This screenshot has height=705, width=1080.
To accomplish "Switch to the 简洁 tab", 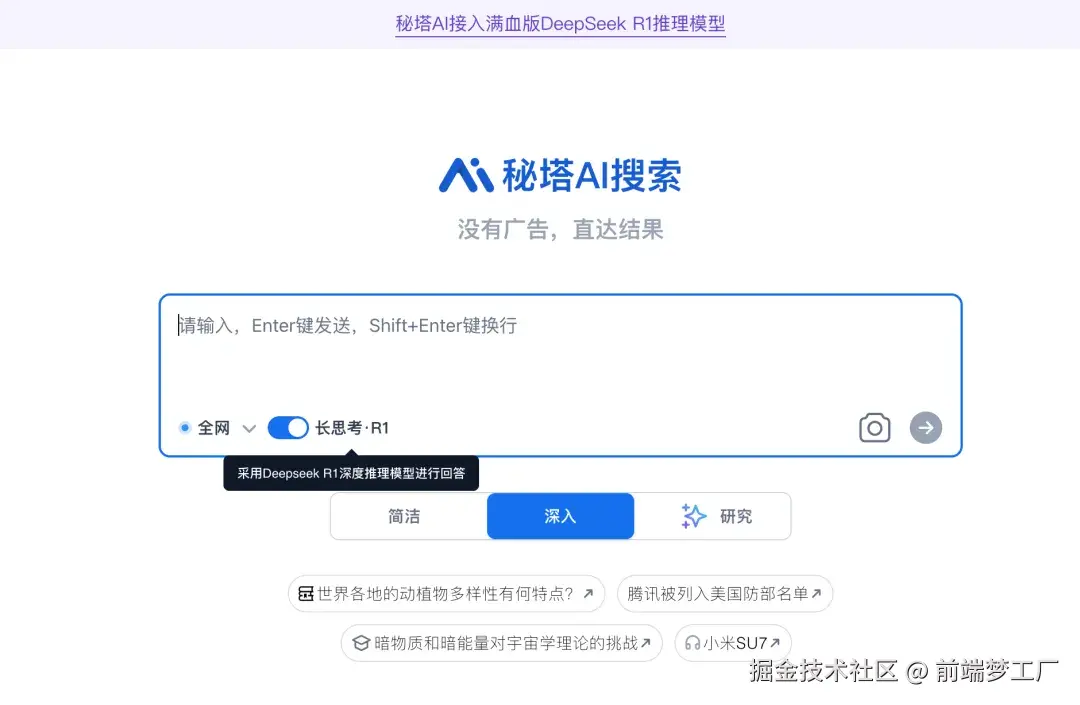I will (406, 516).
